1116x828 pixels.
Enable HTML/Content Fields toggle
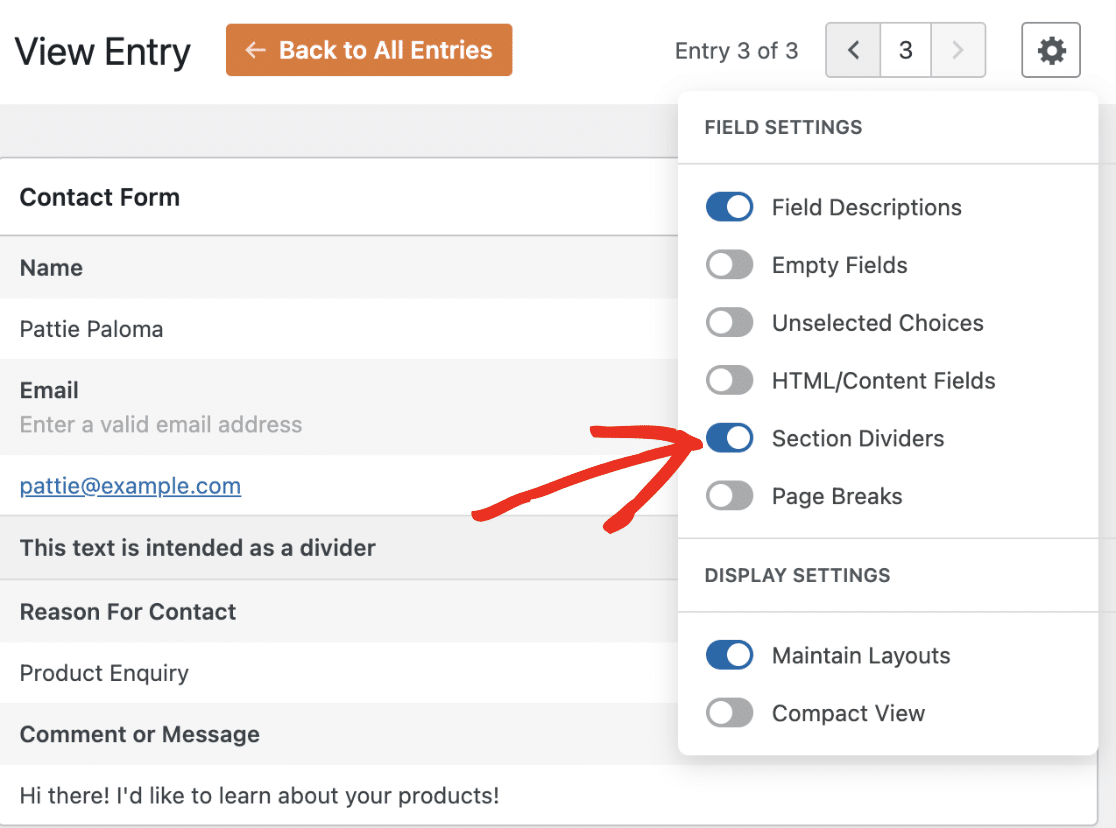click(x=730, y=380)
